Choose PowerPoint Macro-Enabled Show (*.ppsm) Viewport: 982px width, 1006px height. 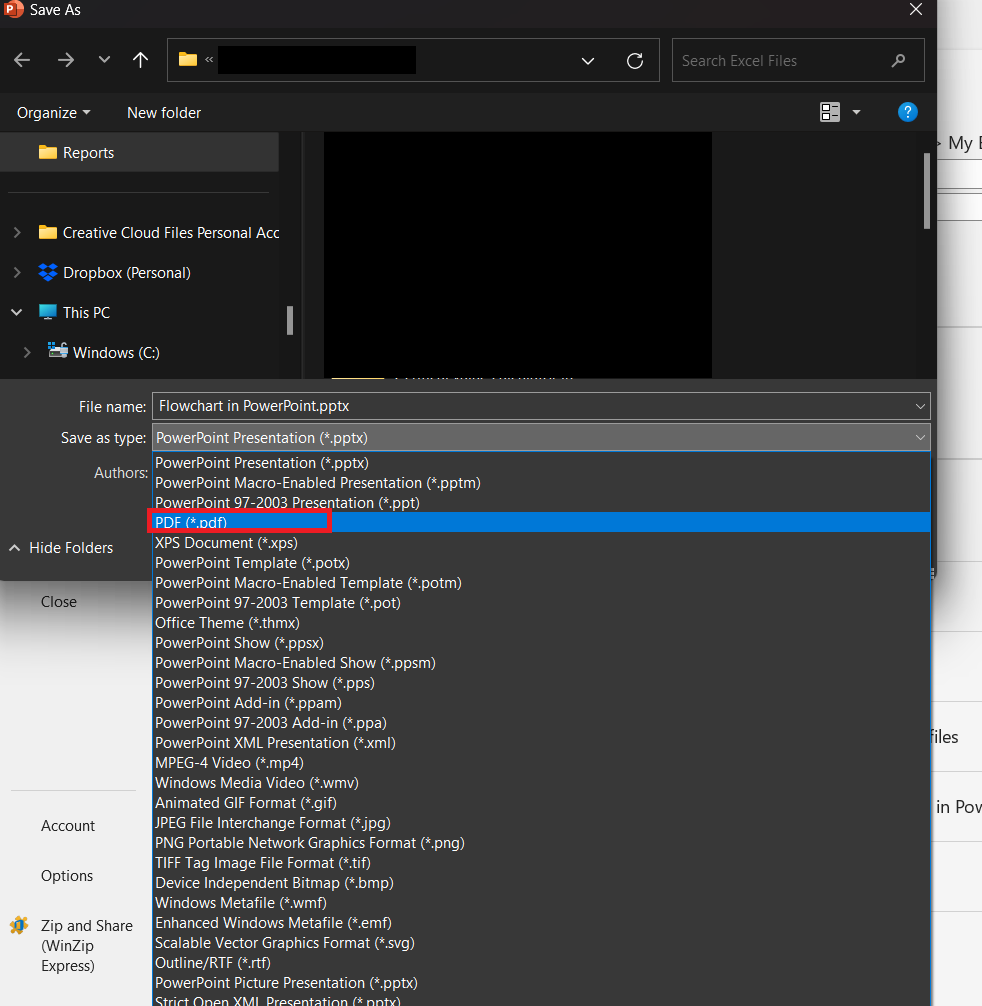click(541, 663)
